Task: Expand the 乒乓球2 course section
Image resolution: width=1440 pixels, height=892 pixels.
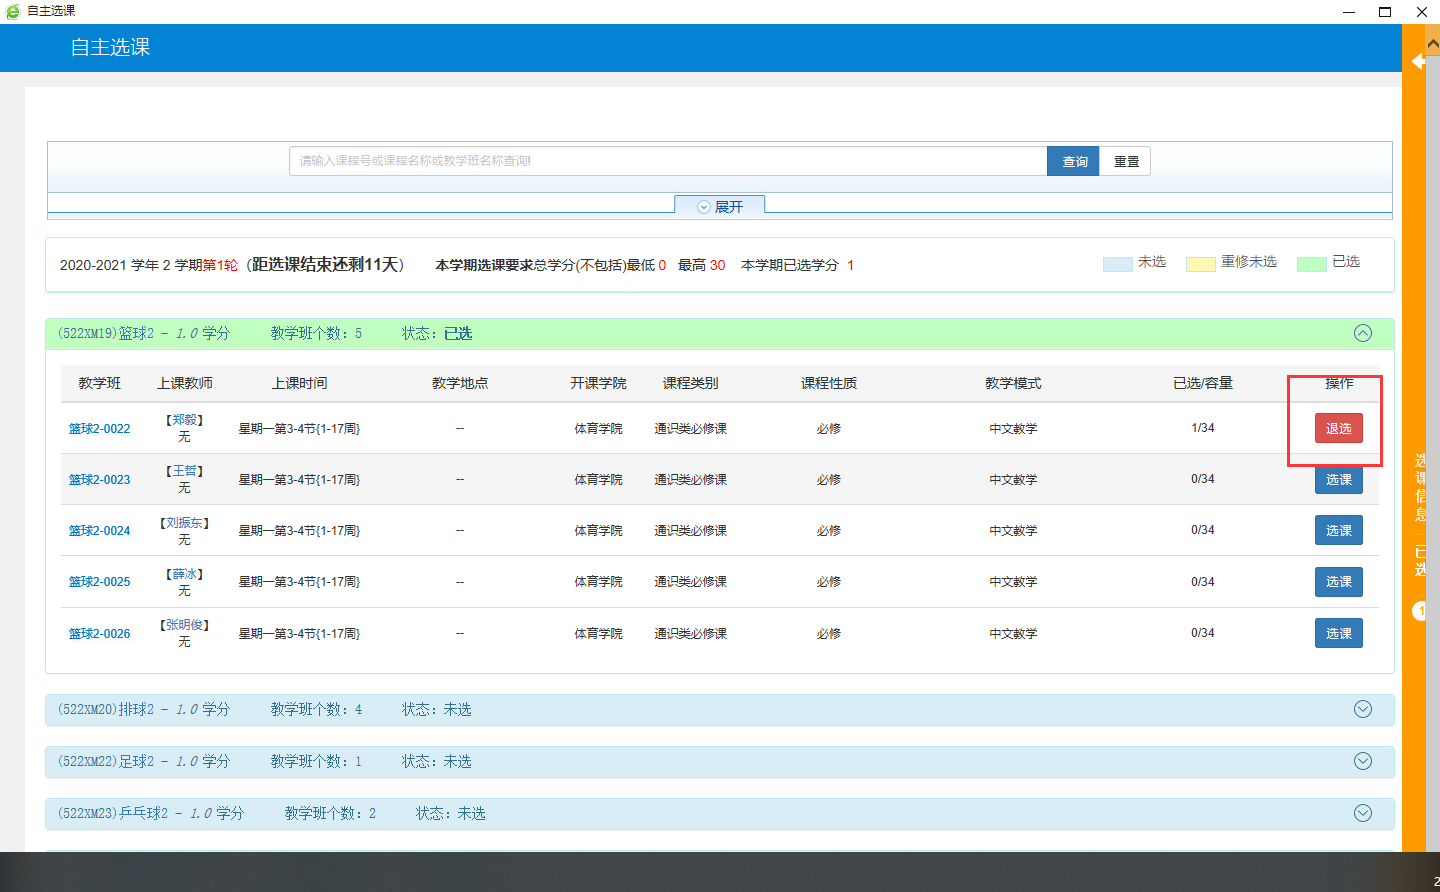Action: coord(1362,813)
